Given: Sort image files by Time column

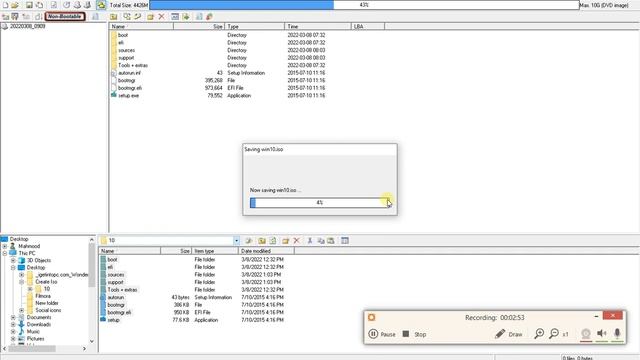Looking at the screenshot, I should point(318,26).
